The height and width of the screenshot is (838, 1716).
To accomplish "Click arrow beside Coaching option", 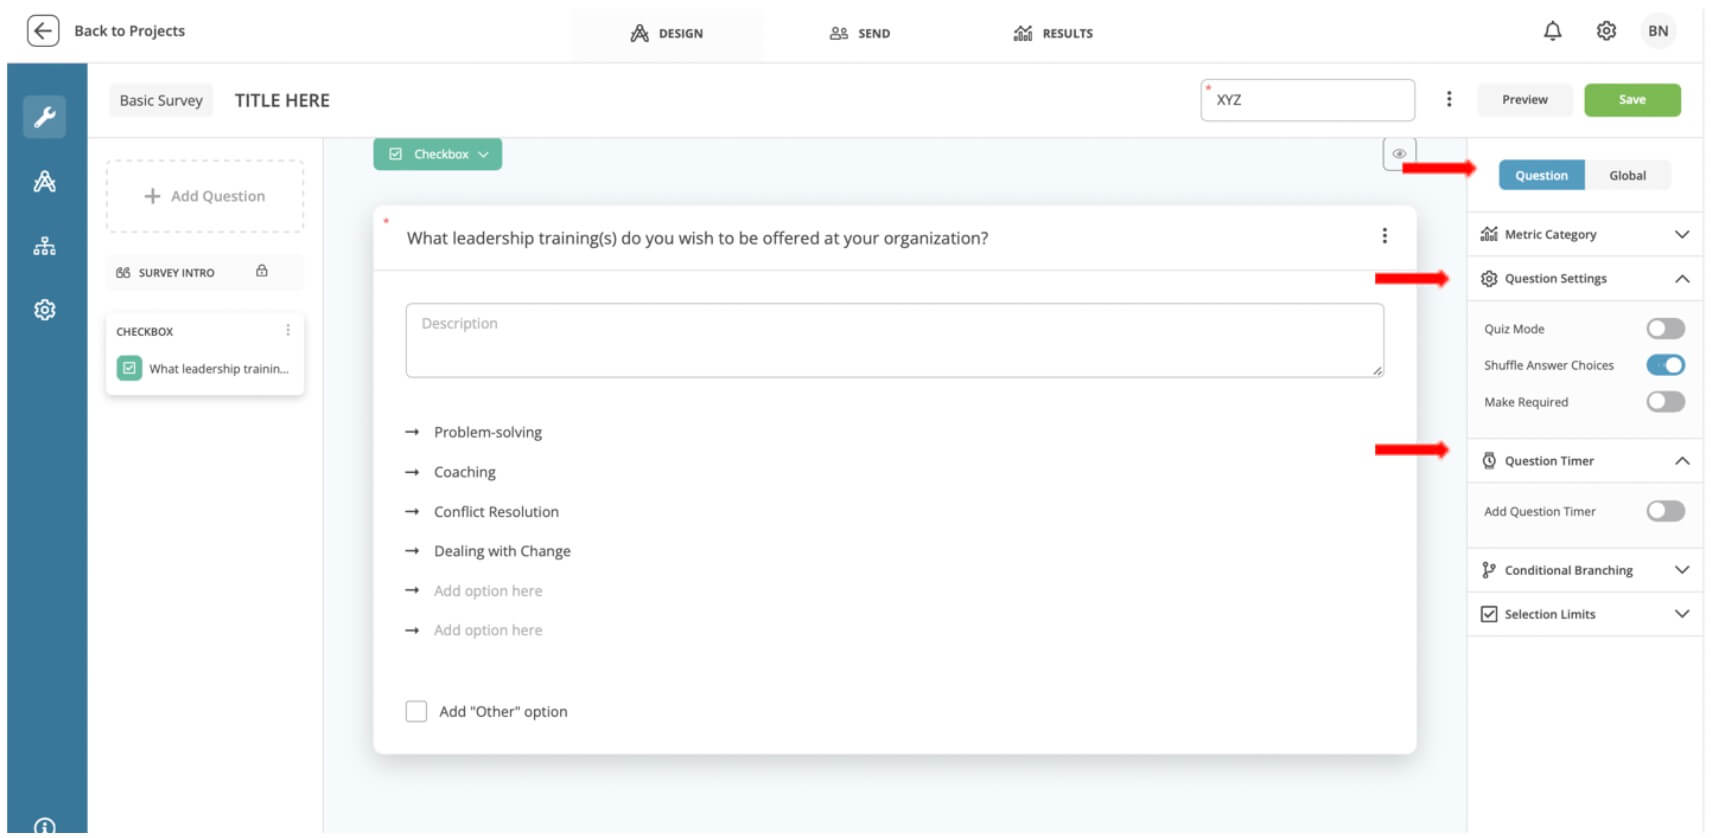I will pyautogui.click(x=412, y=472).
